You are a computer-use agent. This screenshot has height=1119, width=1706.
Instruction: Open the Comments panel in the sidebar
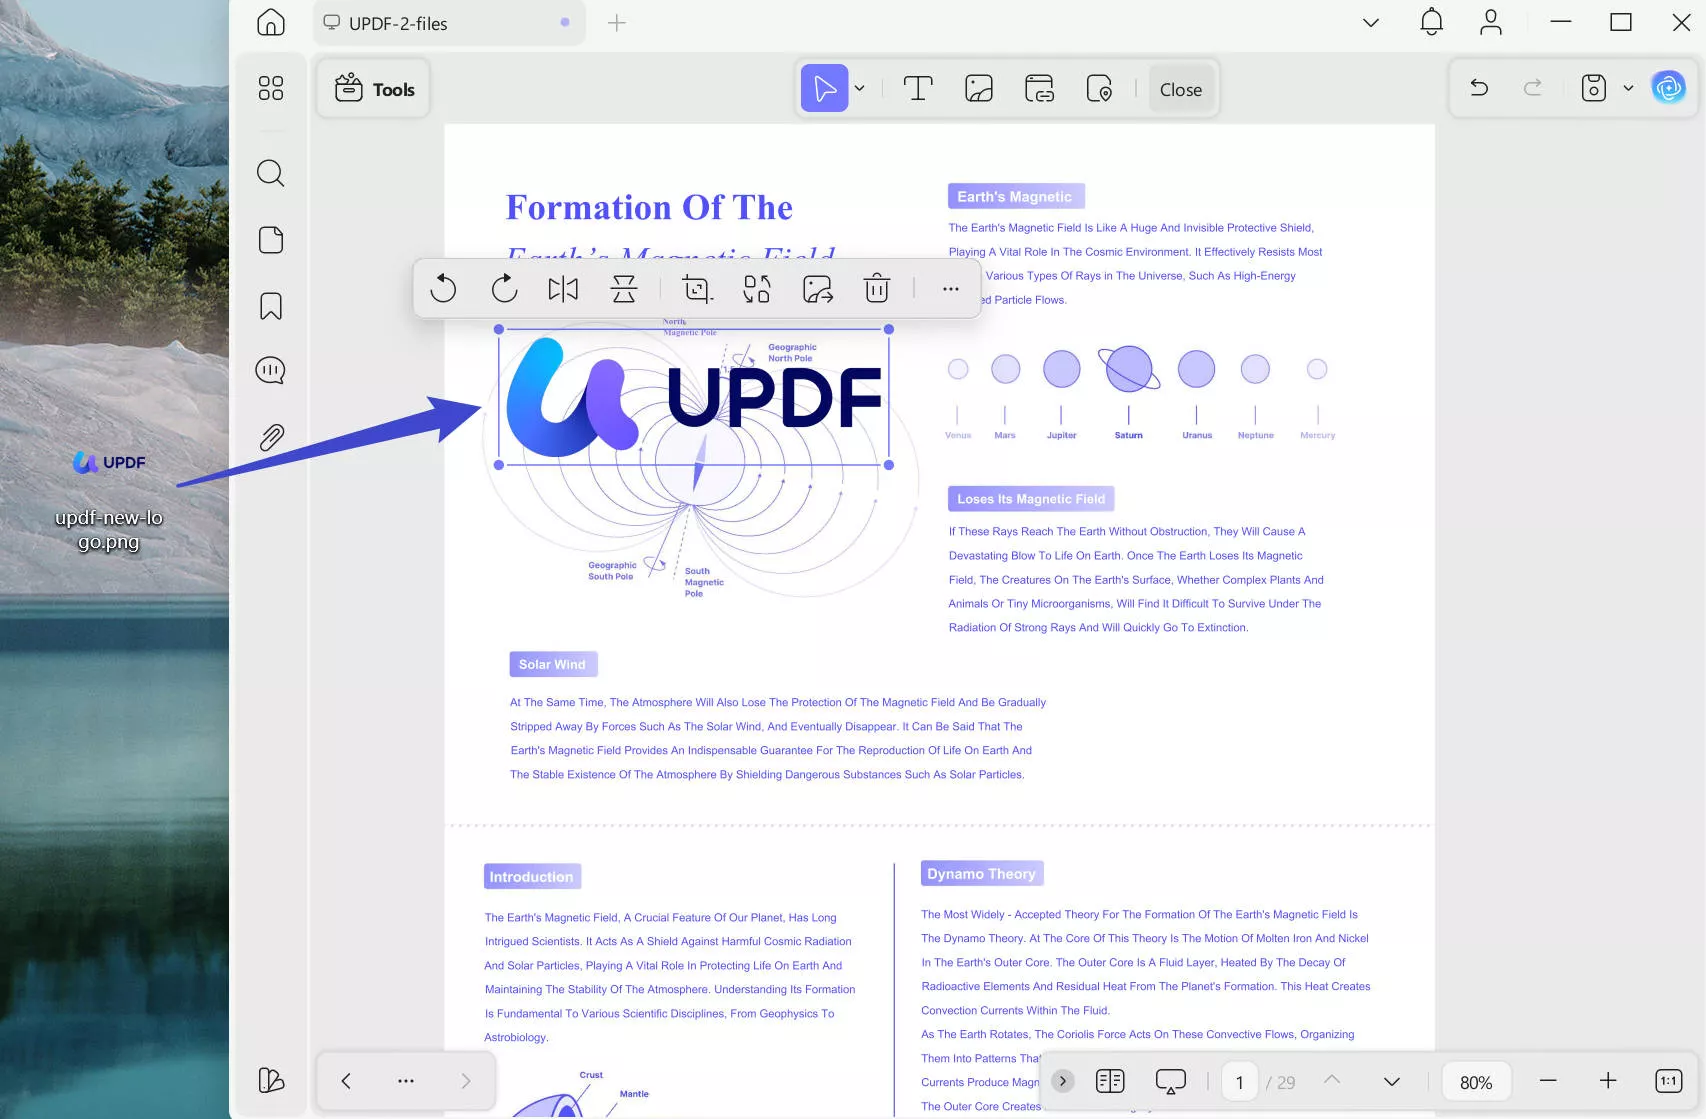click(270, 370)
